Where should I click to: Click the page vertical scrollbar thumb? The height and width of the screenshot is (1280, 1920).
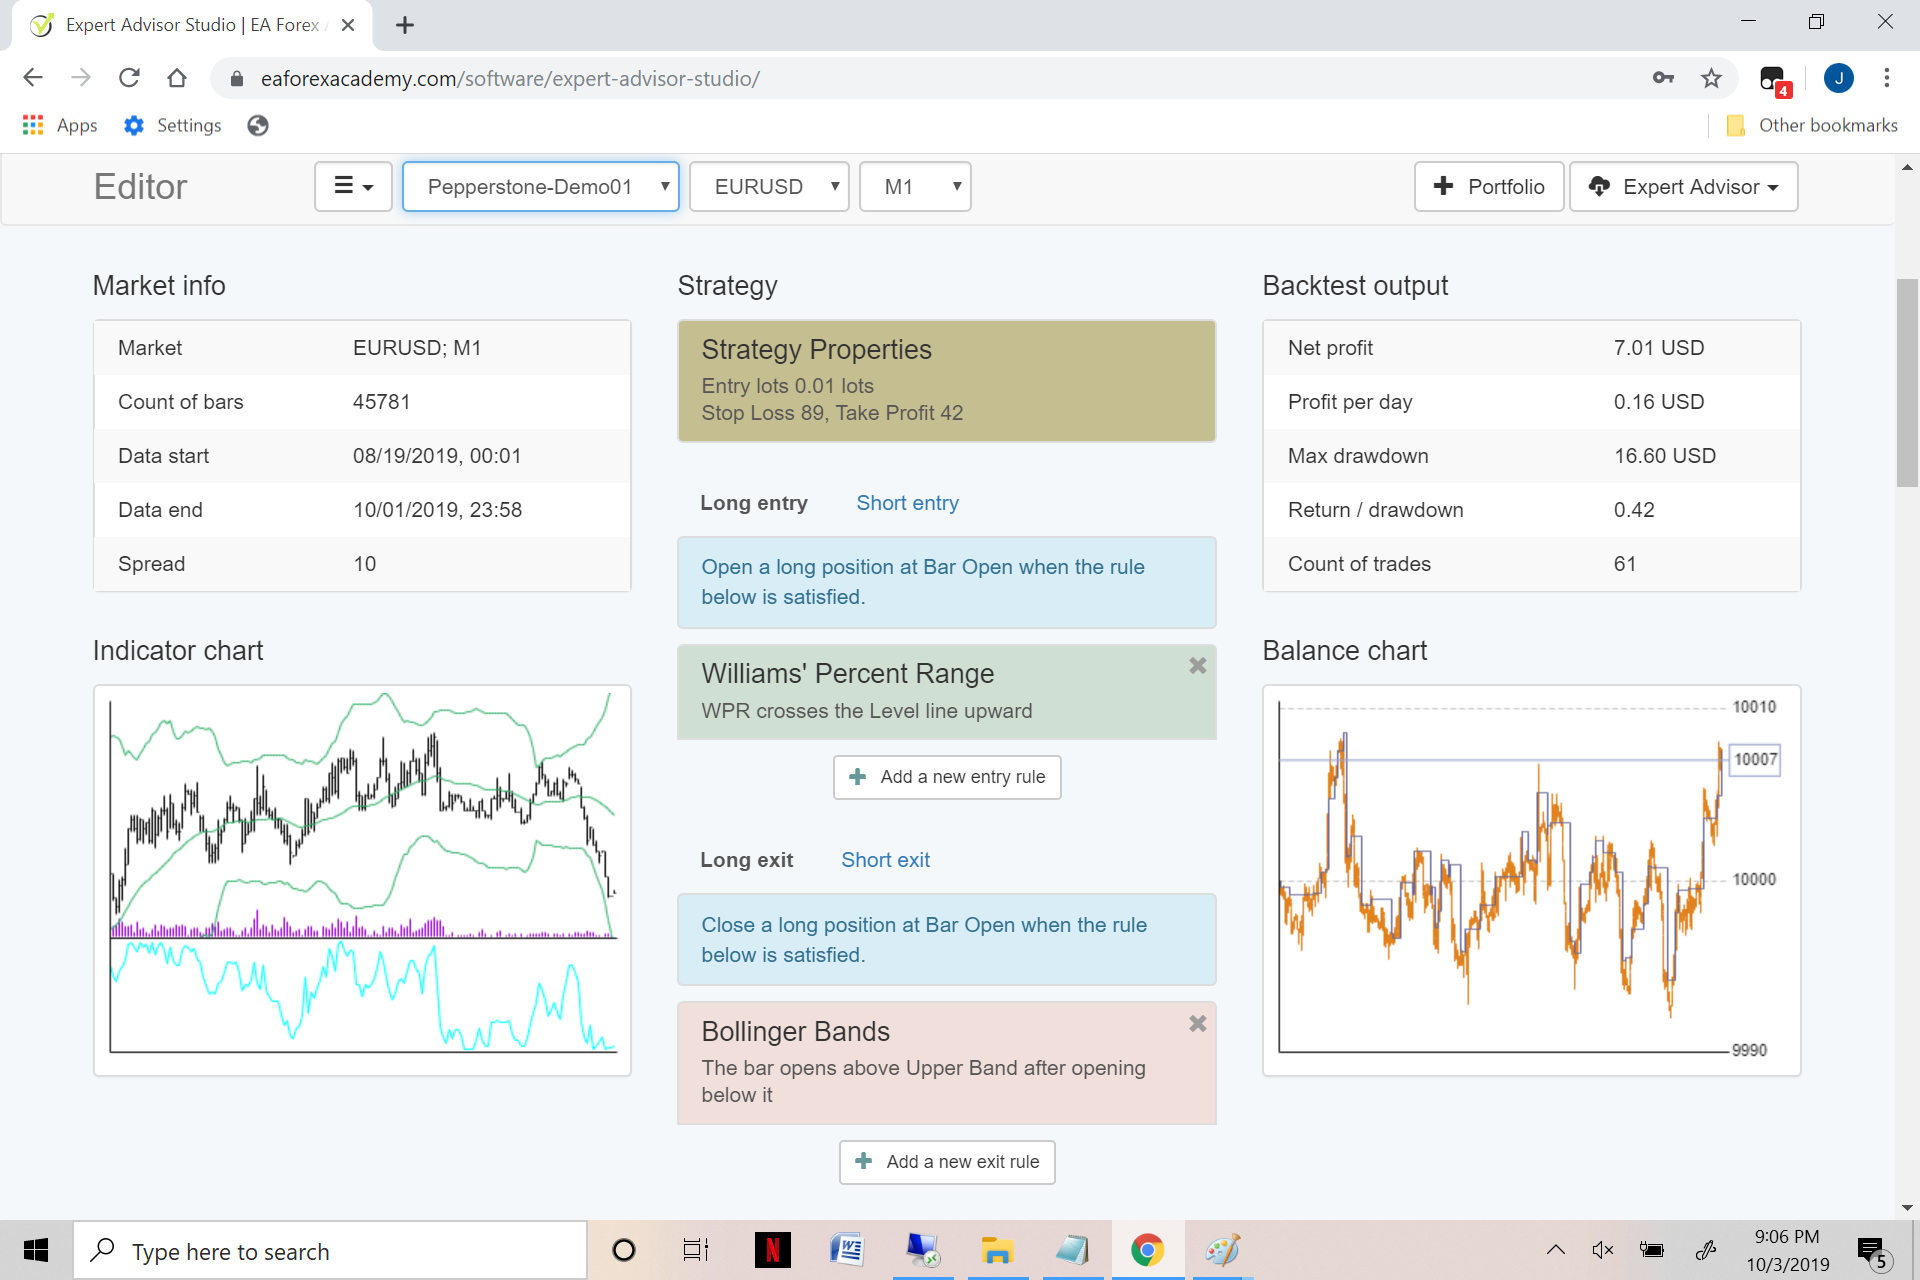click(1907, 383)
